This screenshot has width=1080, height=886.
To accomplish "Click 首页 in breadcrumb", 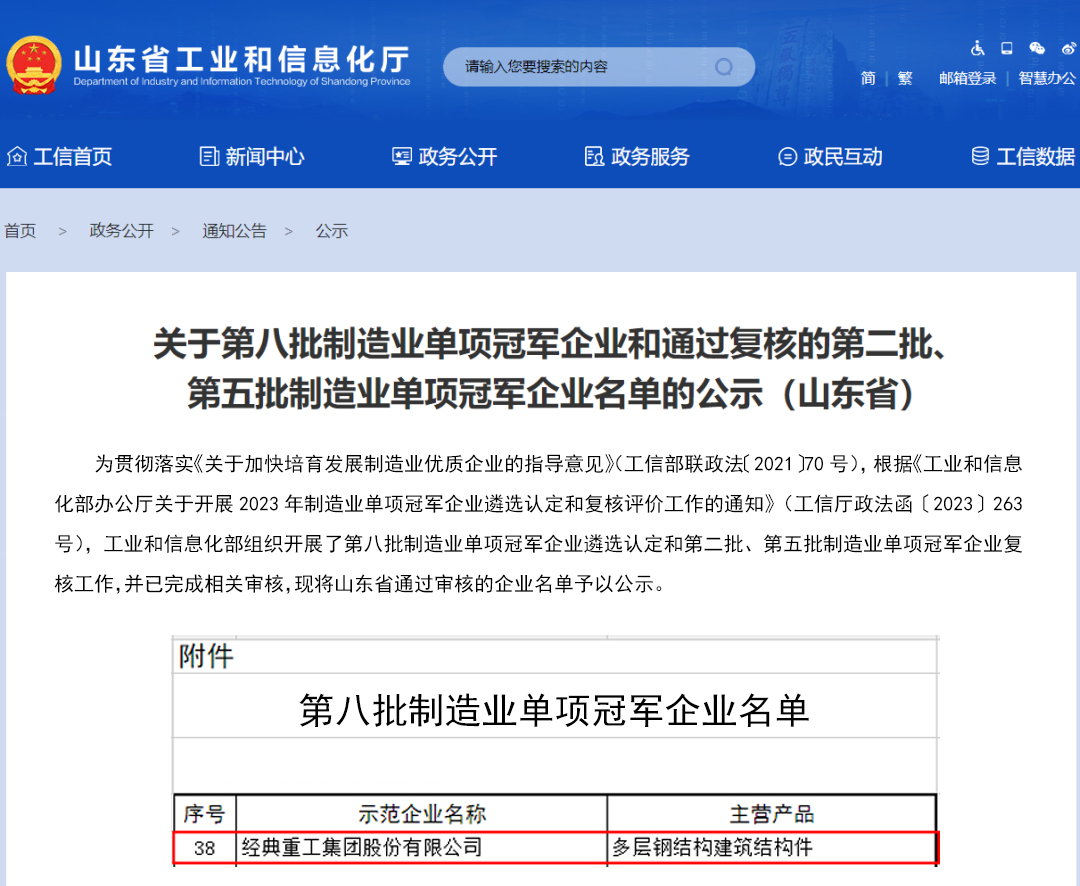I will click(x=20, y=231).
